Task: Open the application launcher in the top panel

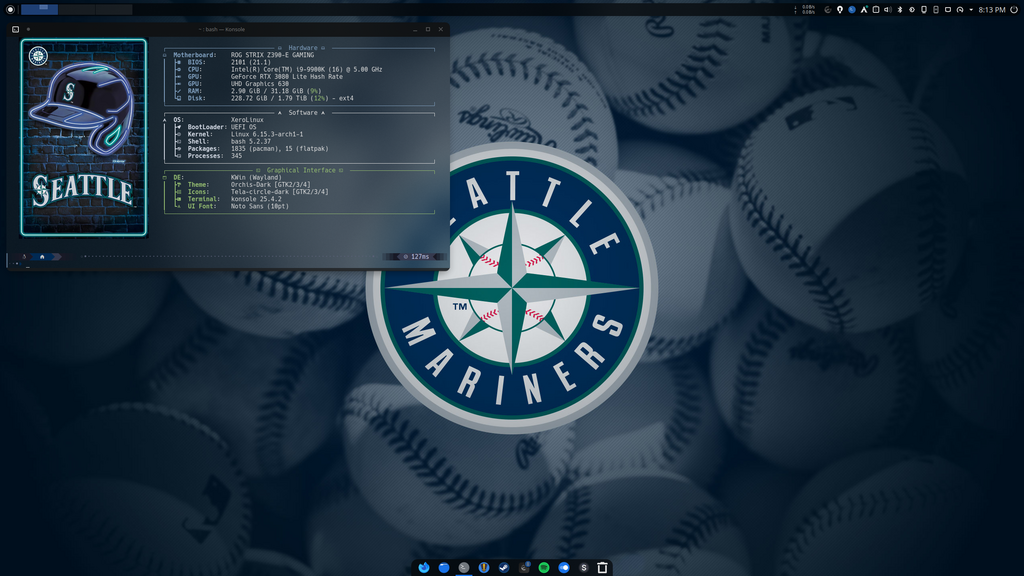Action: tap(10, 9)
